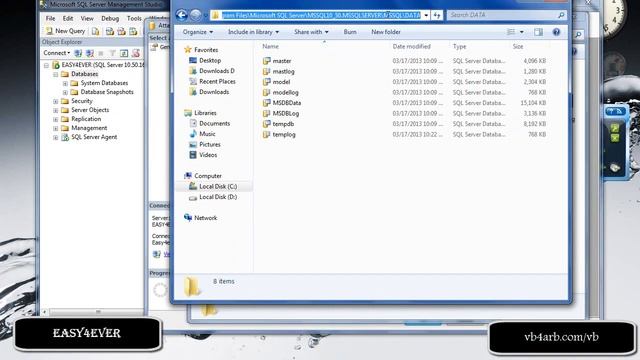Click the filter icon in Object Explorer toolbar
The image size is (640, 360).
pos(112,53)
